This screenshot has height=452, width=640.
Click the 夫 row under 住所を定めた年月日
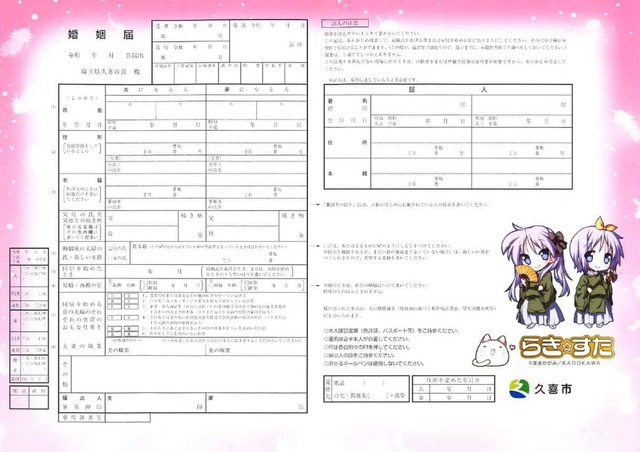pos(453,389)
